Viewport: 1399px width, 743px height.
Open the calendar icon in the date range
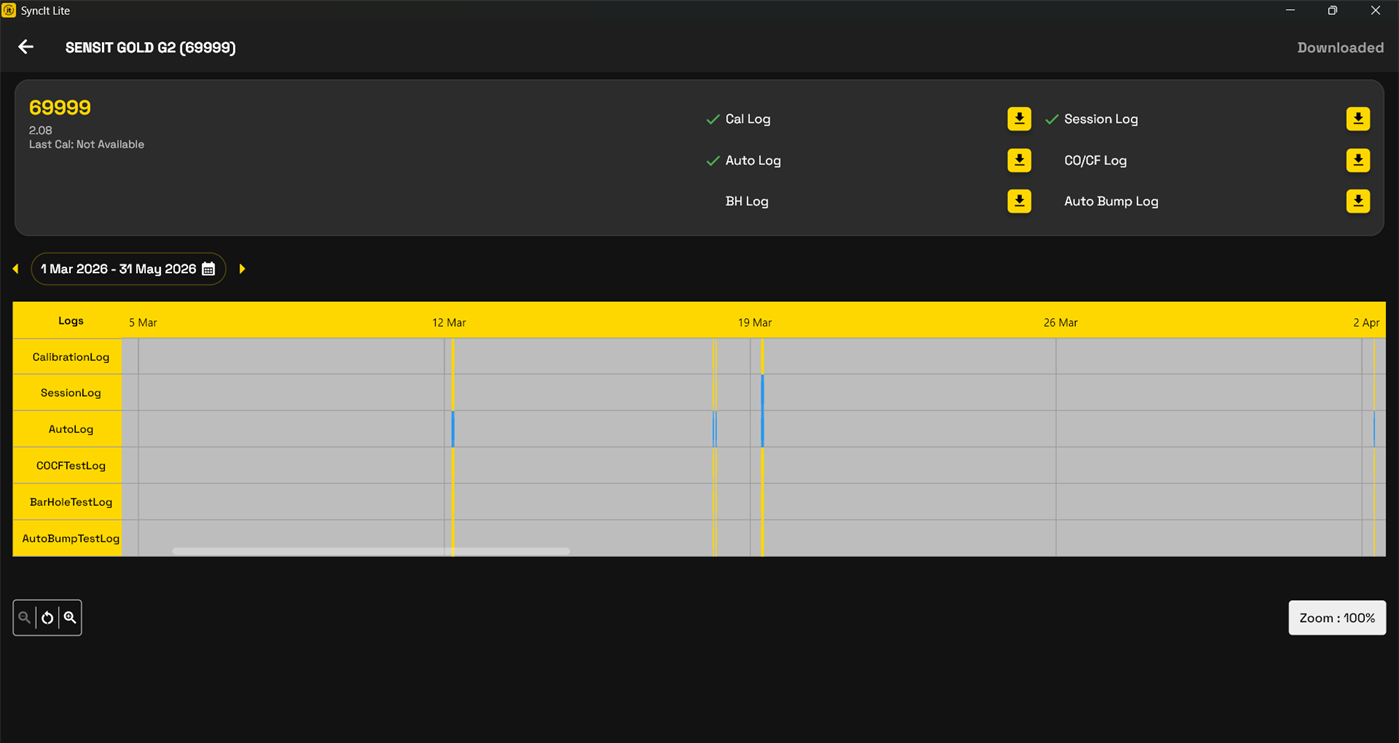pyautogui.click(x=208, y=269)
